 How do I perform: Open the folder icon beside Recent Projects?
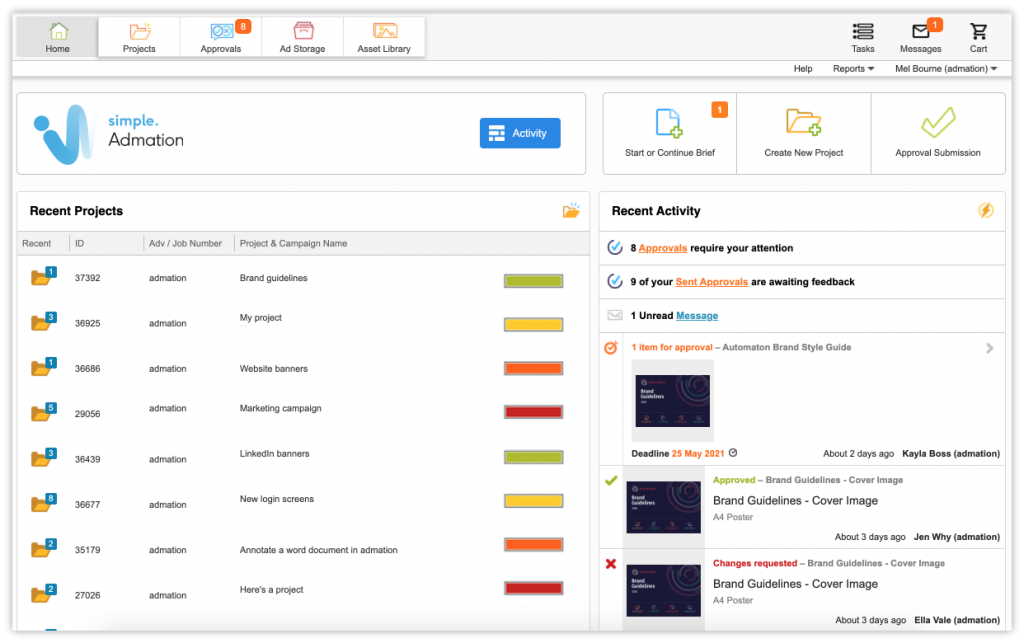coord(571,211)
